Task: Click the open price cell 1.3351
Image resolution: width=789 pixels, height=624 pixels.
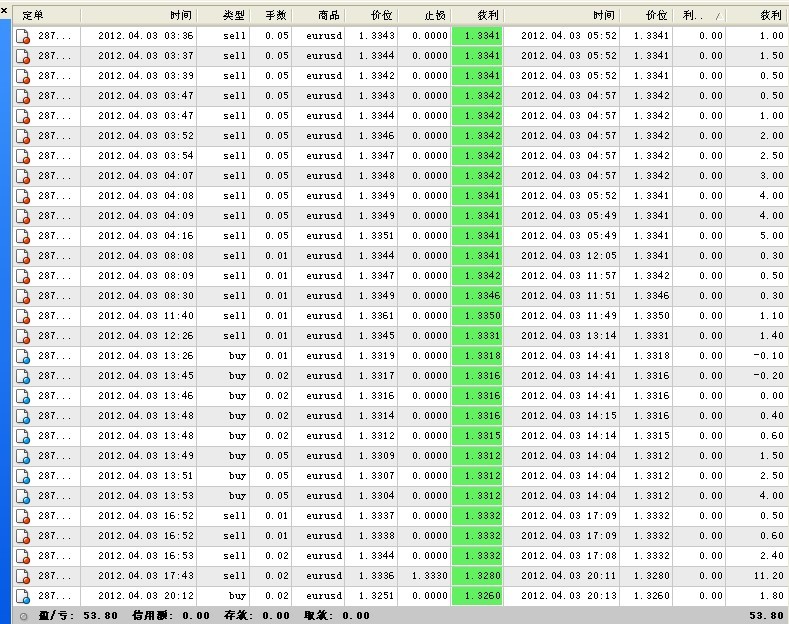Action: pyautogui.click(x=376, y=236)
